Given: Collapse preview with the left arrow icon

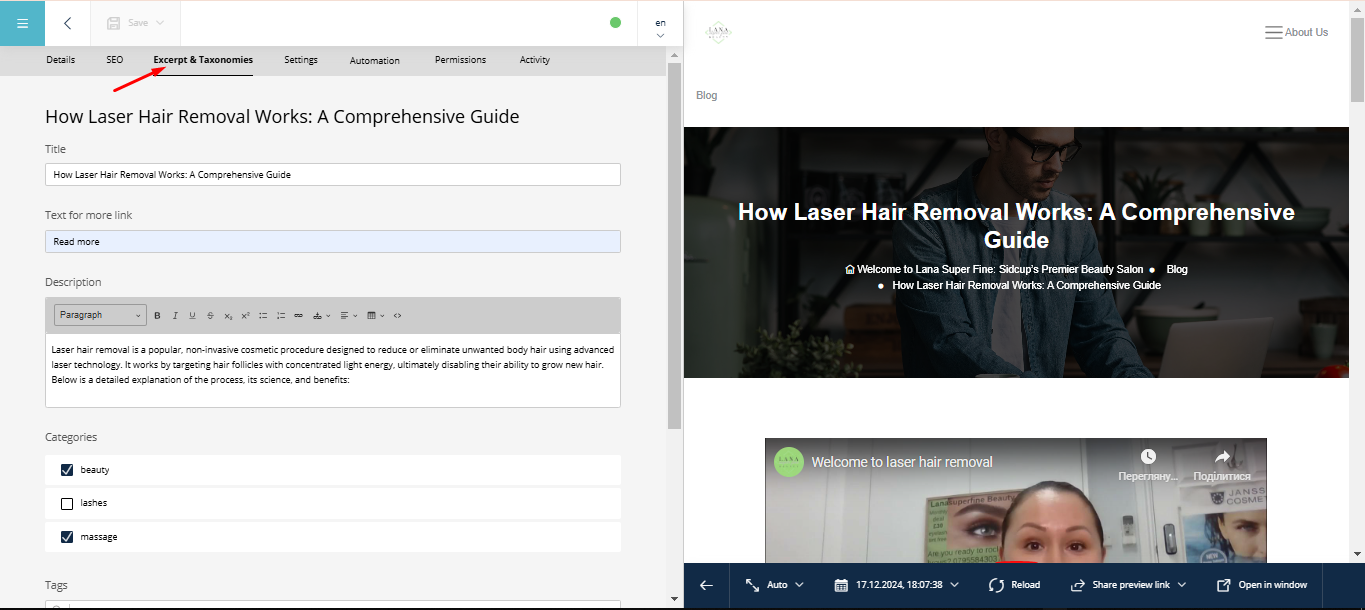Looking at the screenshot, I should 706,585.
